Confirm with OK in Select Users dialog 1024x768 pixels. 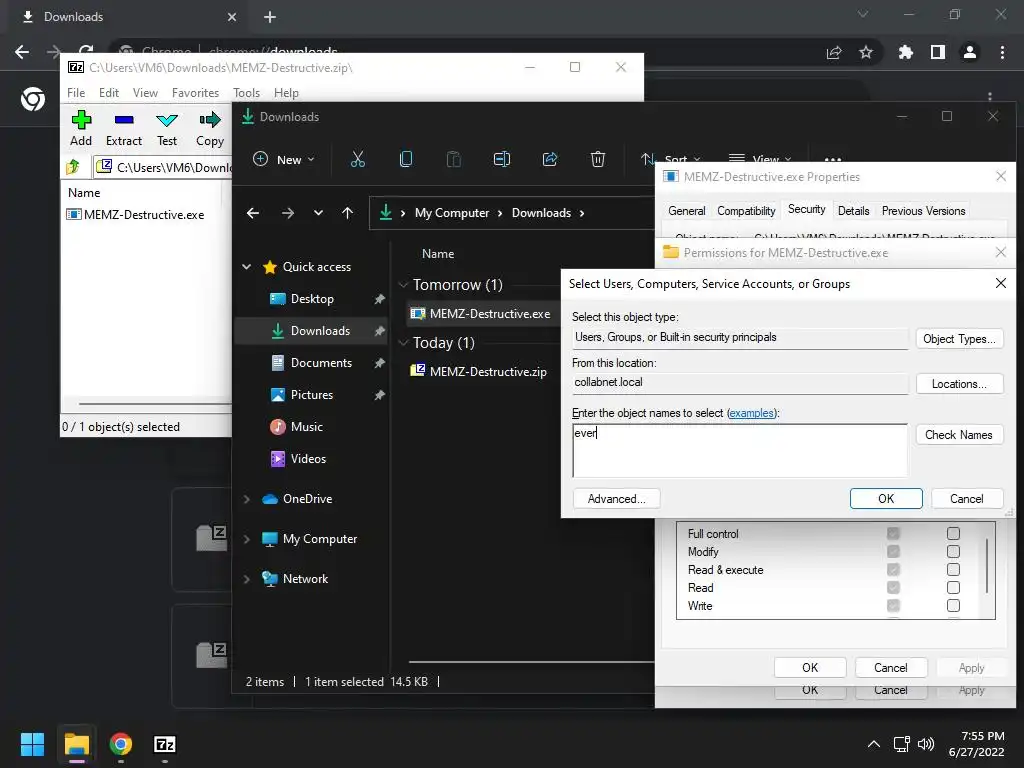click(x=886, y=499)
